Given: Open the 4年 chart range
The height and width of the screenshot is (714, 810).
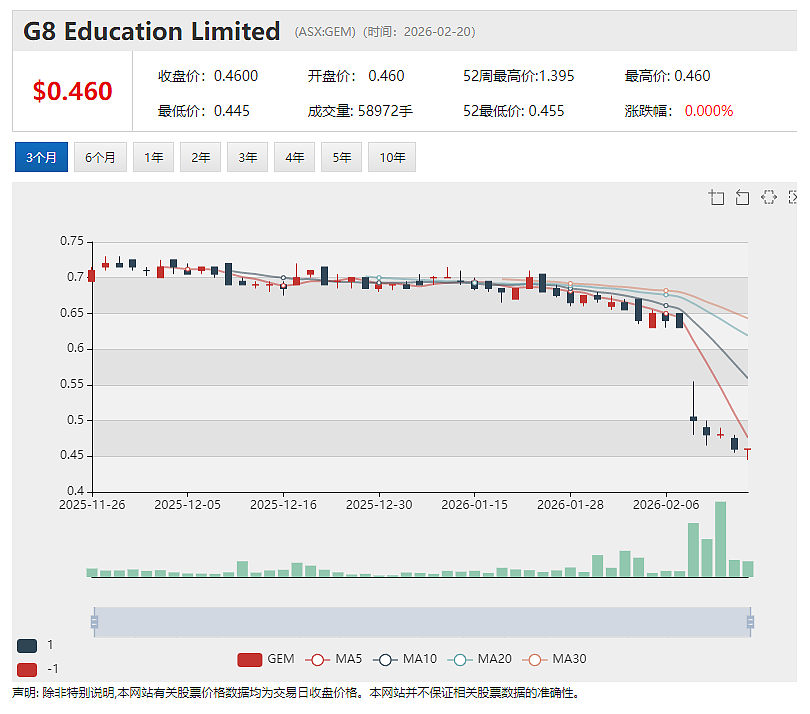Looking at the screenshot, I should 294,157.
